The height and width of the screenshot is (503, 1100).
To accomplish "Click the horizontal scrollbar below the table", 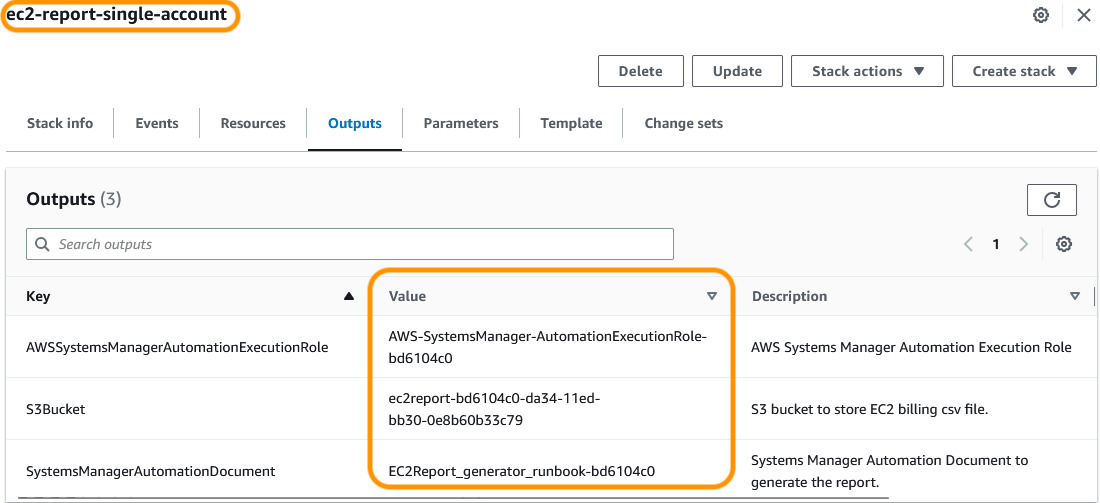I will coord(452,498).
